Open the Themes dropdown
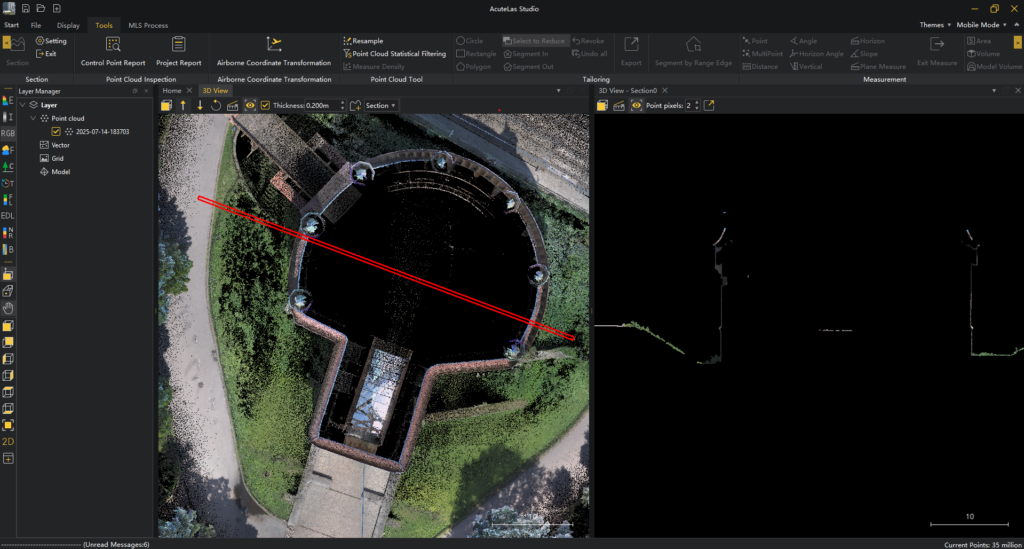 click(933, 25)
